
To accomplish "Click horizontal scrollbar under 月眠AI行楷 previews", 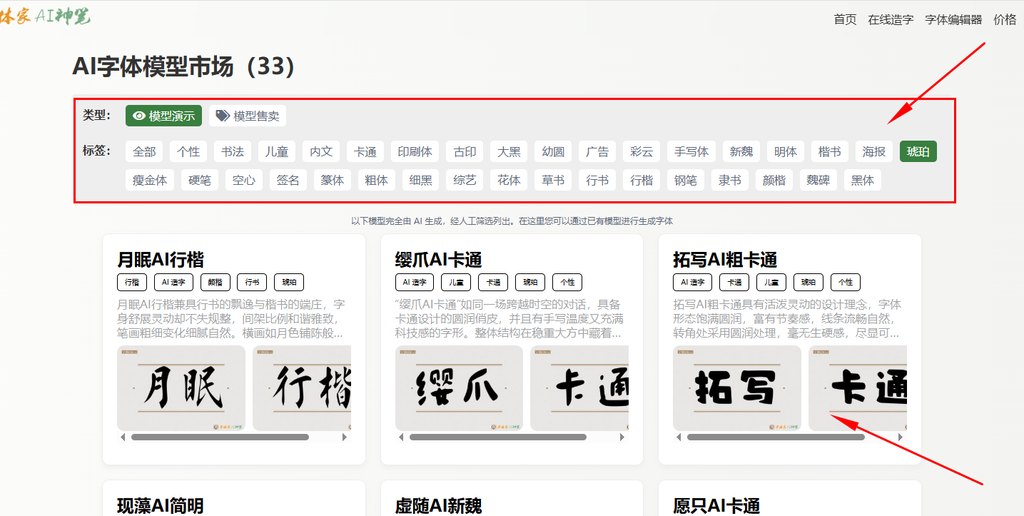I will 220,437.
